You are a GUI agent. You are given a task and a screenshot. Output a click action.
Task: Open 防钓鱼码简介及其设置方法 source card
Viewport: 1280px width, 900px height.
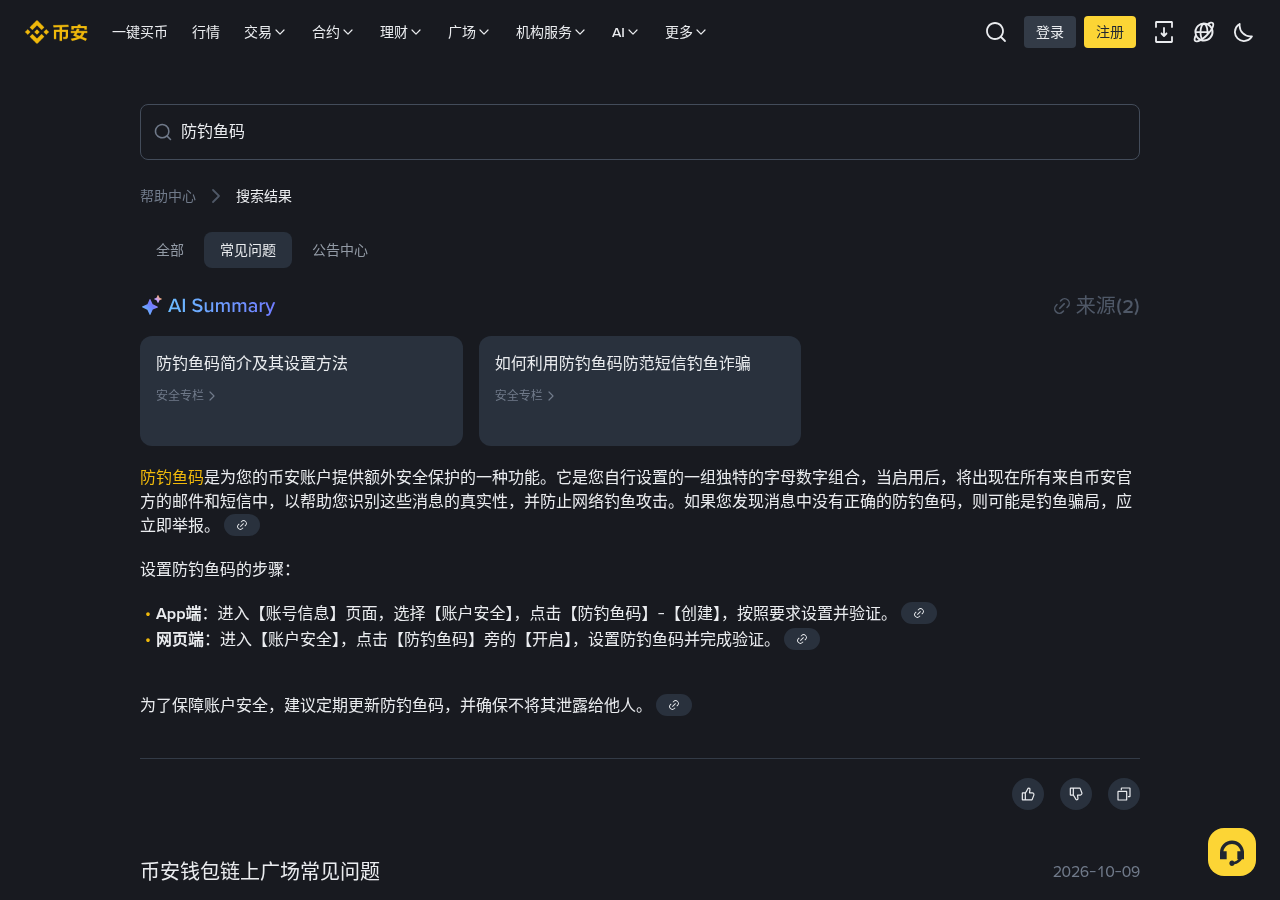click(301, 391)
